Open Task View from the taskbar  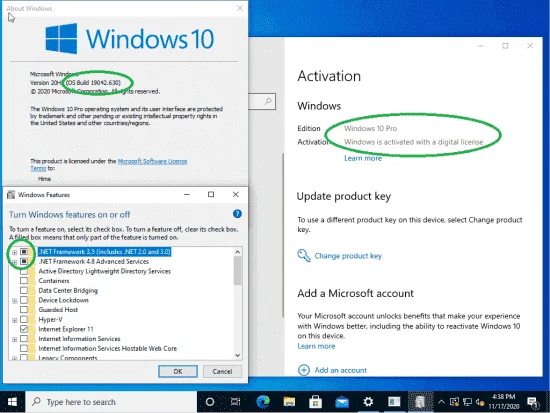236,402
